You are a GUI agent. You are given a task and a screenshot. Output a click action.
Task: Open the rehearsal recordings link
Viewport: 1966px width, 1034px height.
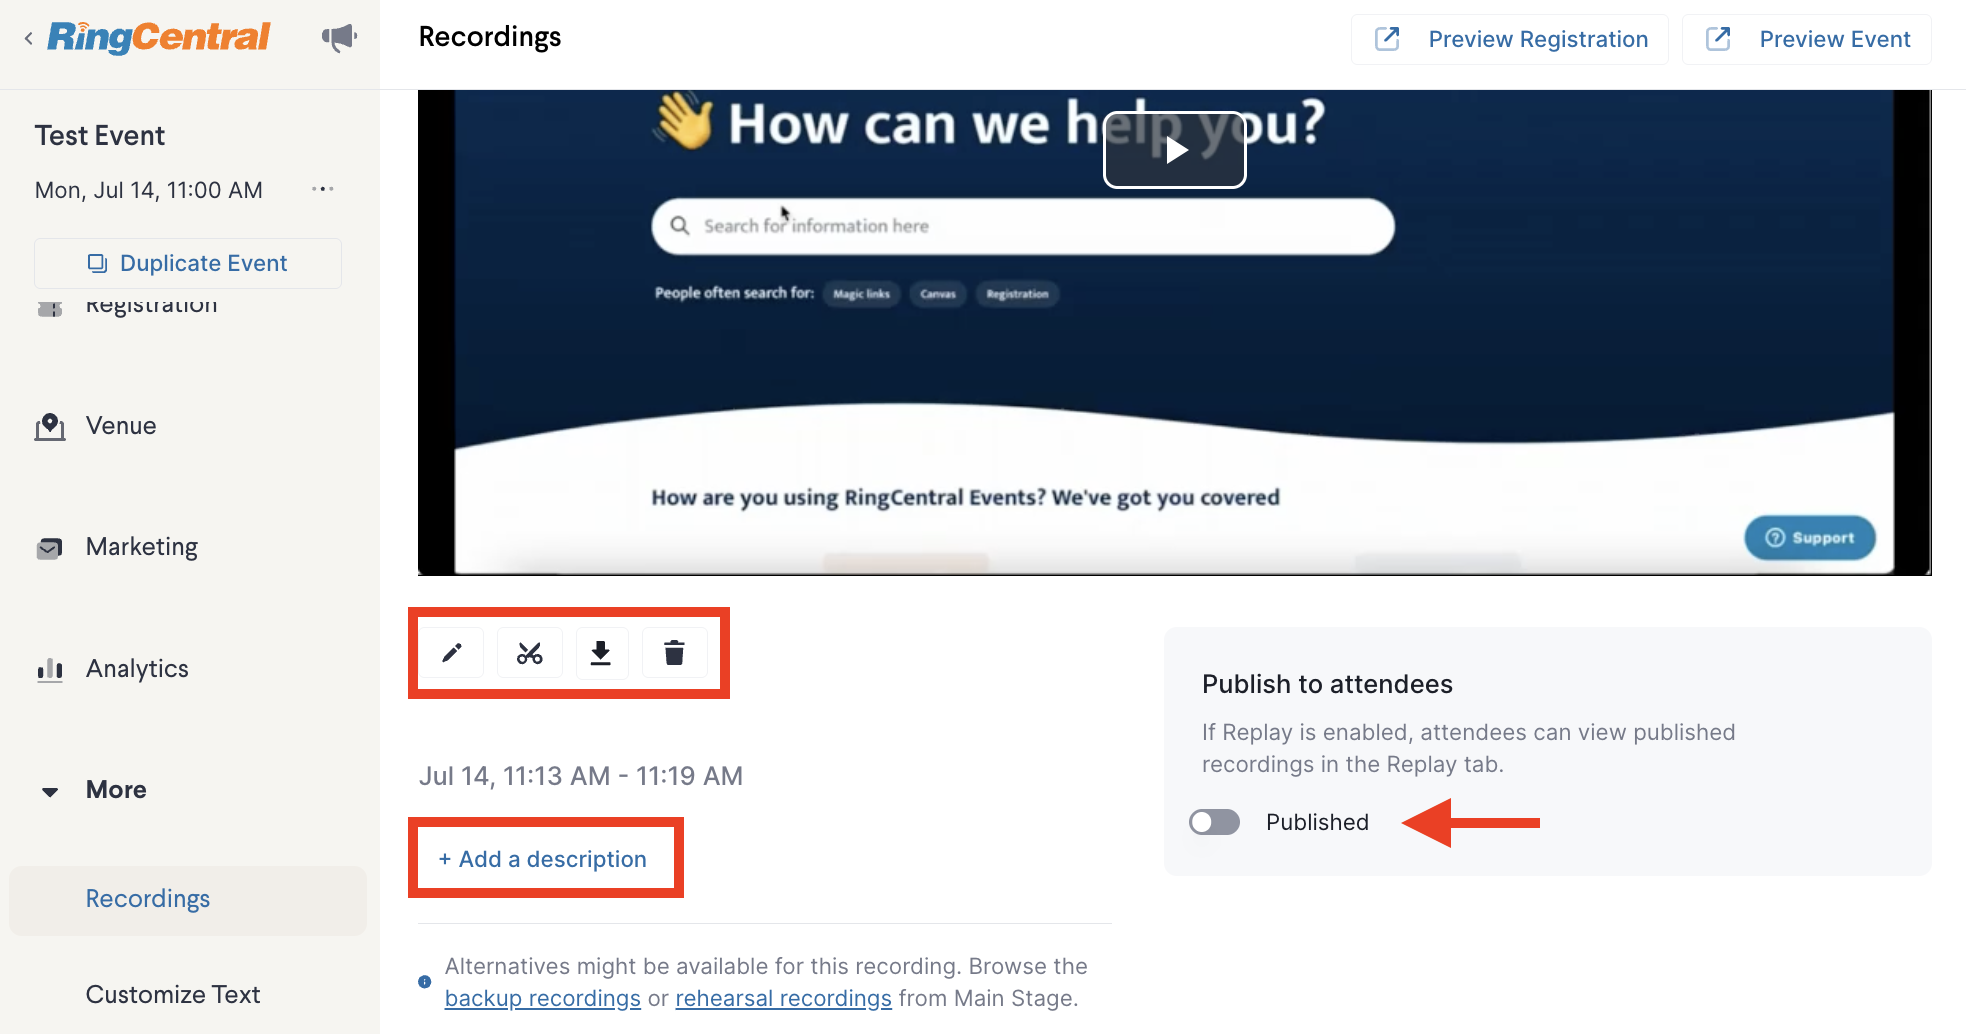pos(783,998)
